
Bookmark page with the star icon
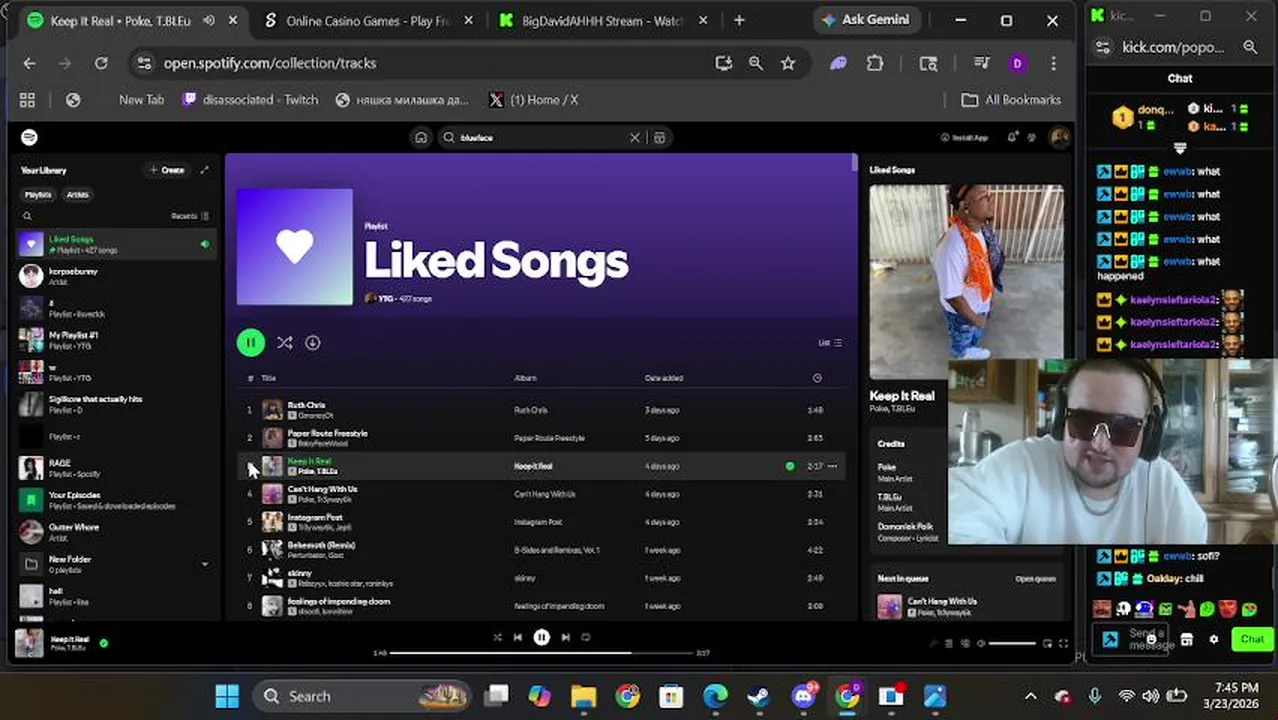click(x=788, y=63)
